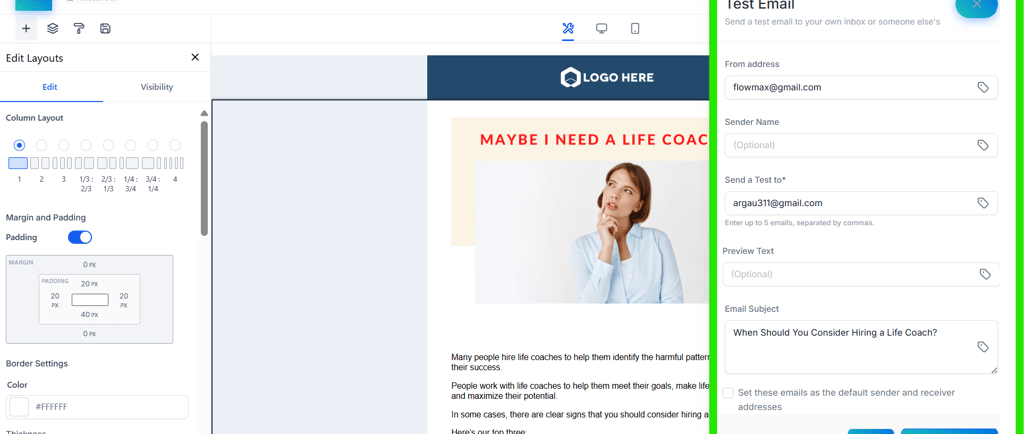Click the 'In some cases' paragraph

(x=580, y=414)
